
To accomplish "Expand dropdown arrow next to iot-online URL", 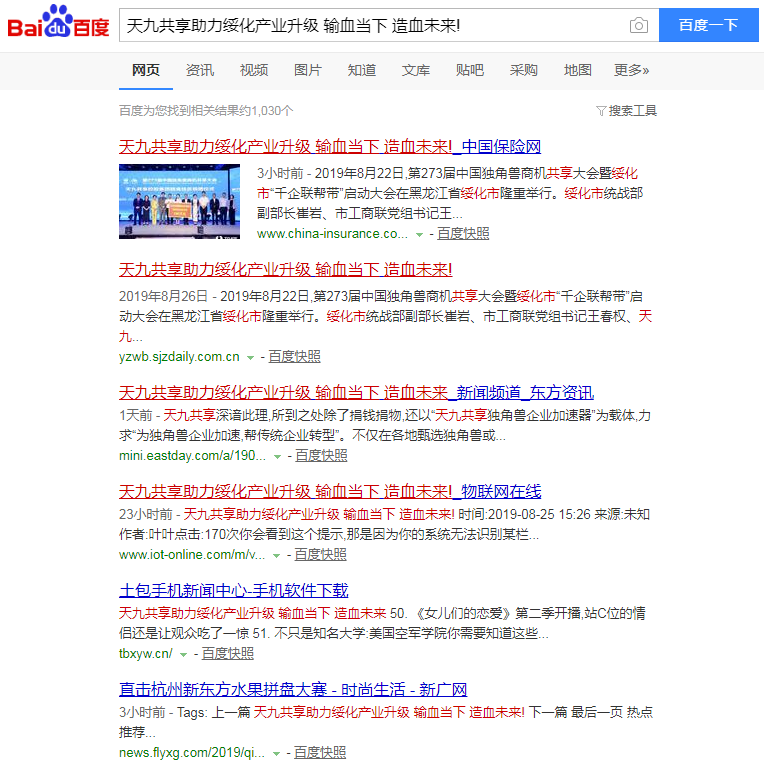I will (x=276, y=556).
